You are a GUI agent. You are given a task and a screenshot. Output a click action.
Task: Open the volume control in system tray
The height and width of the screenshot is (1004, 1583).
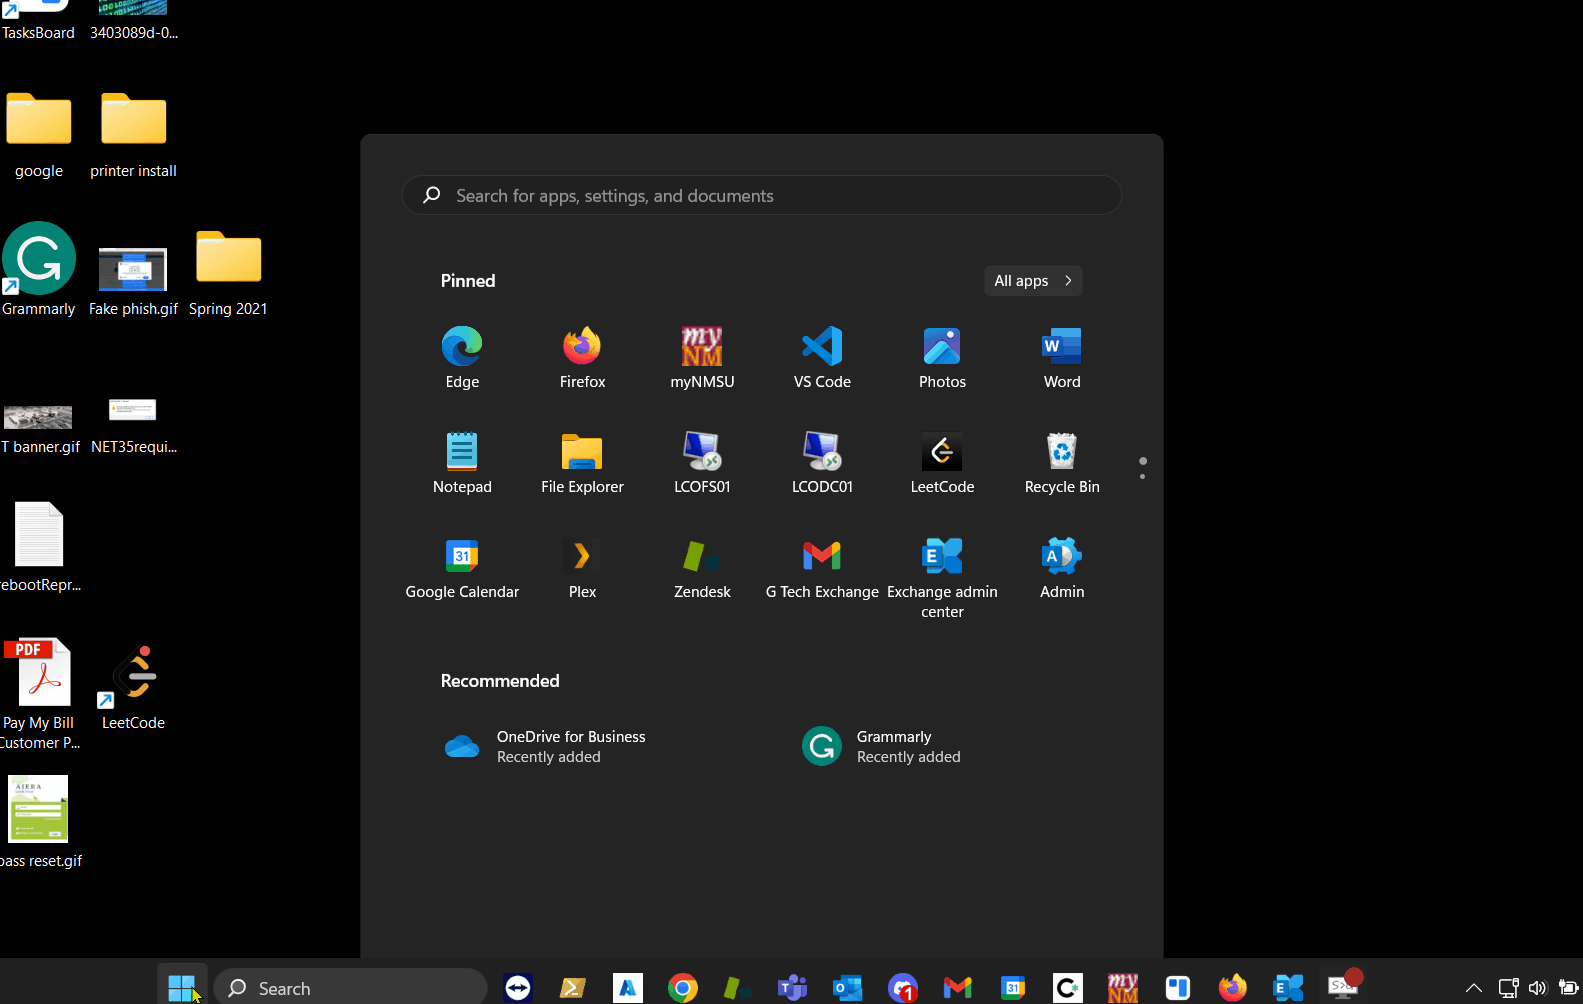(x=1537, y=988)
